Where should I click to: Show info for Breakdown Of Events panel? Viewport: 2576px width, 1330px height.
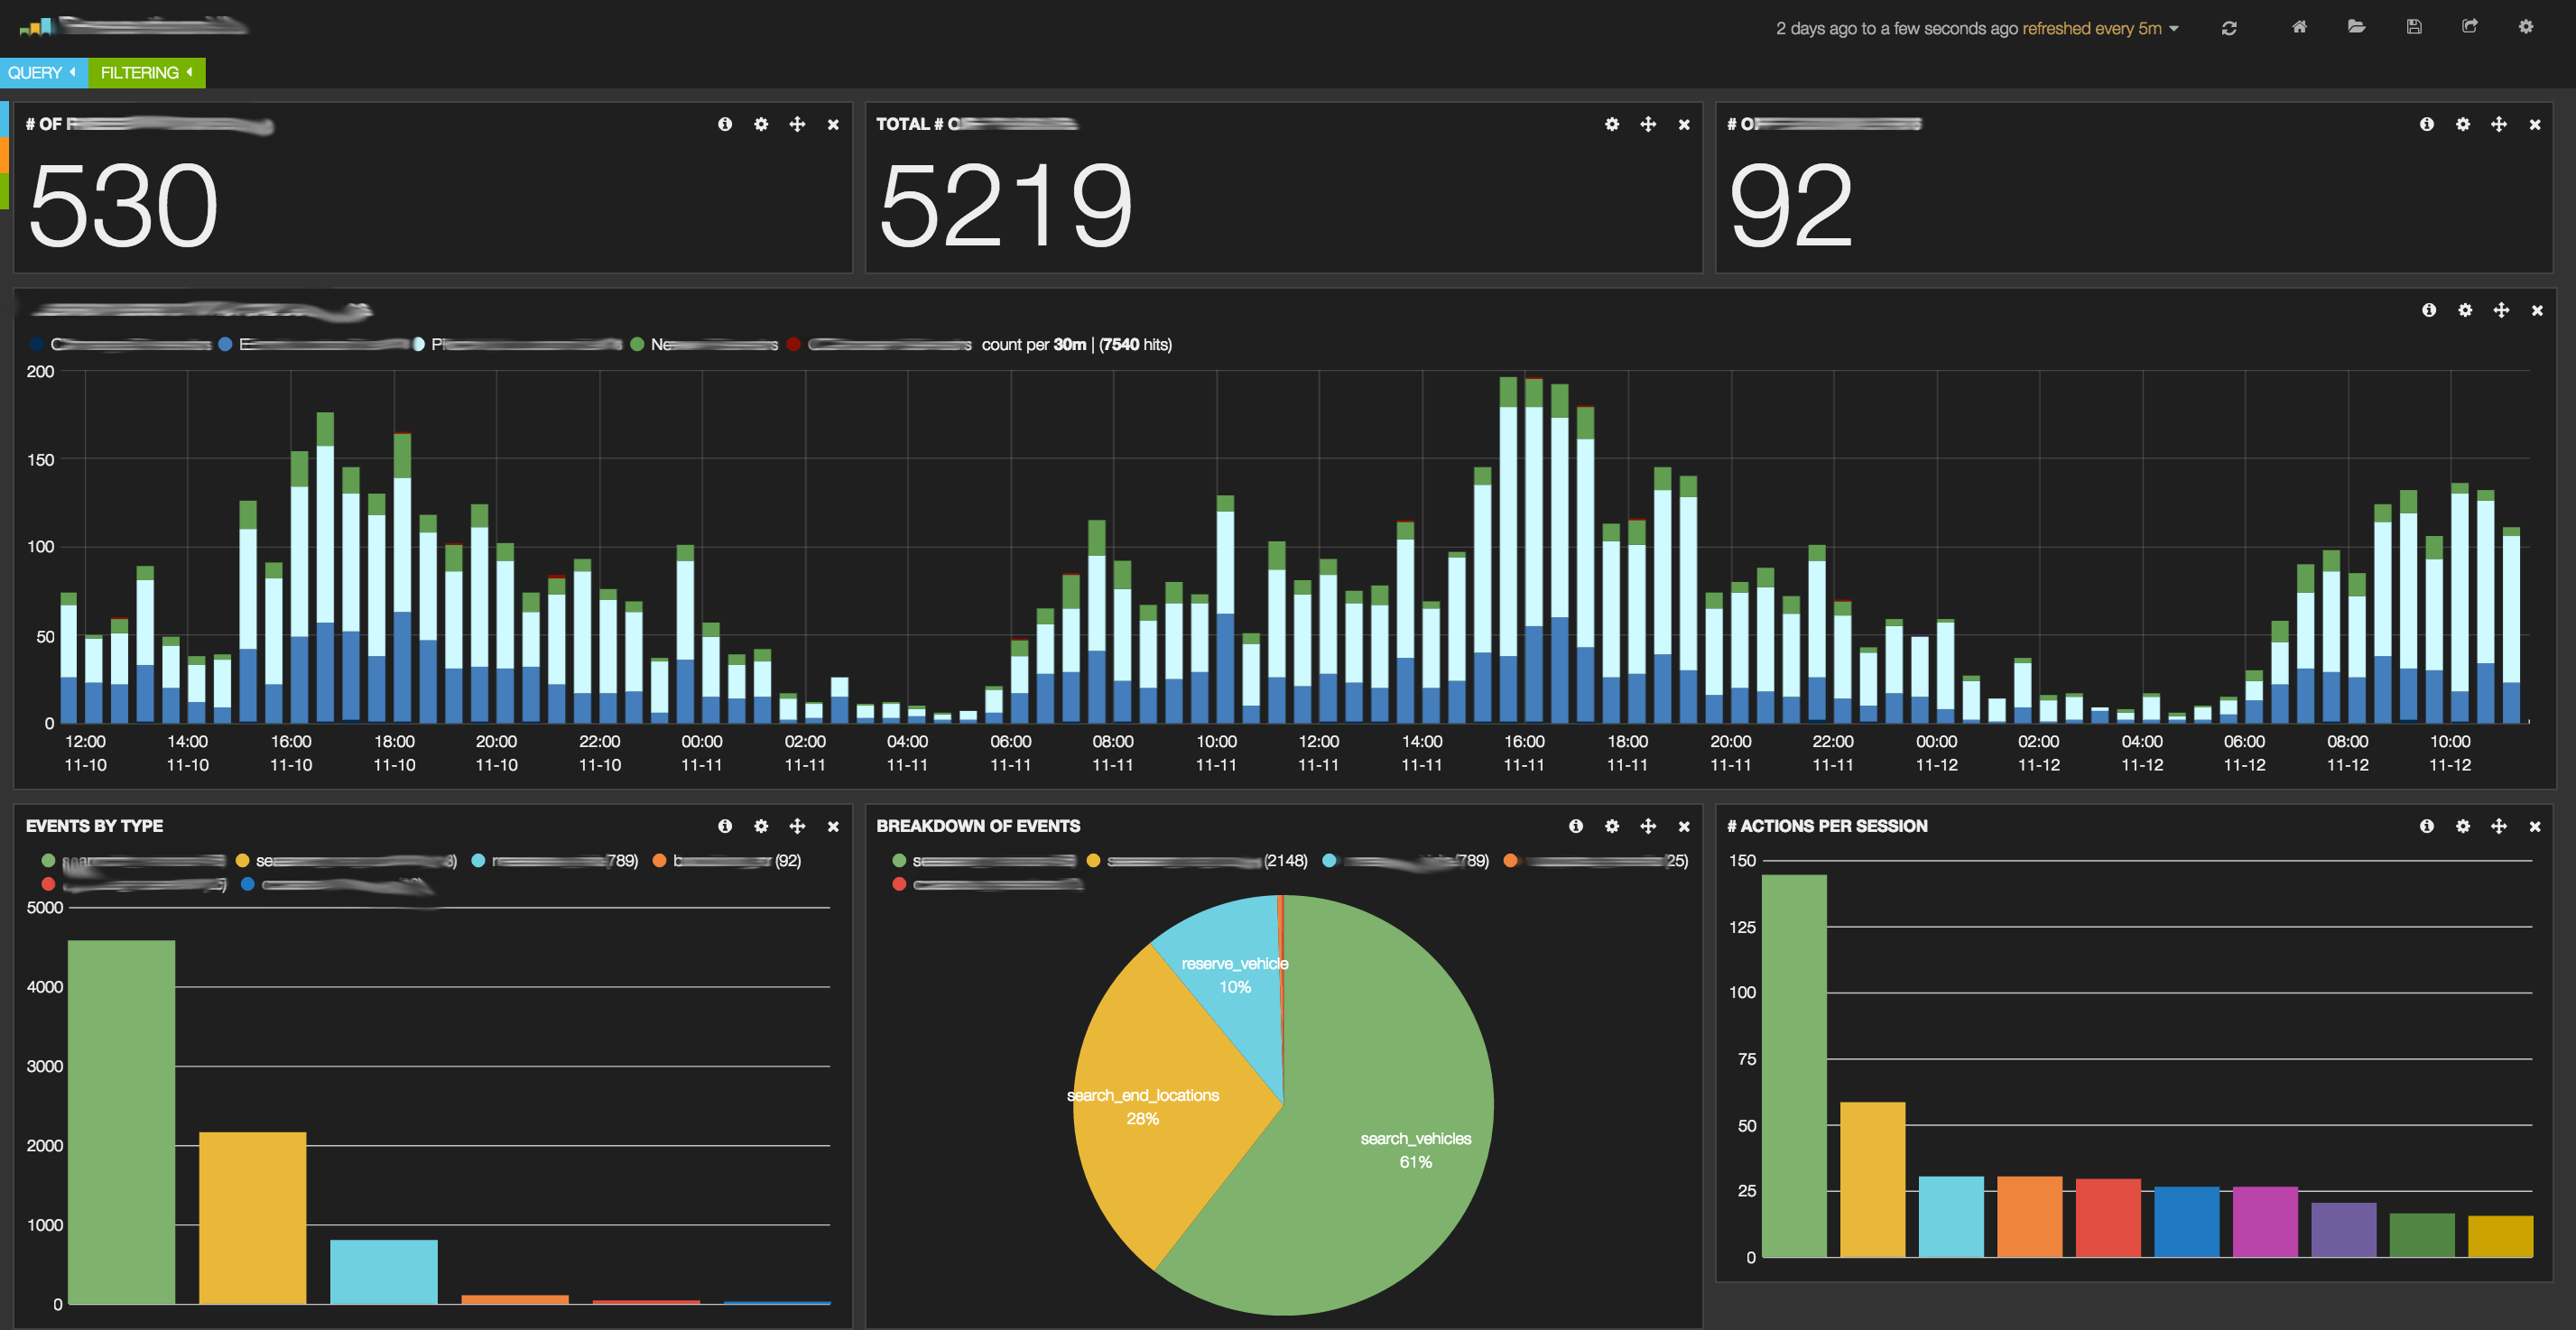(x=1576, y=826)
